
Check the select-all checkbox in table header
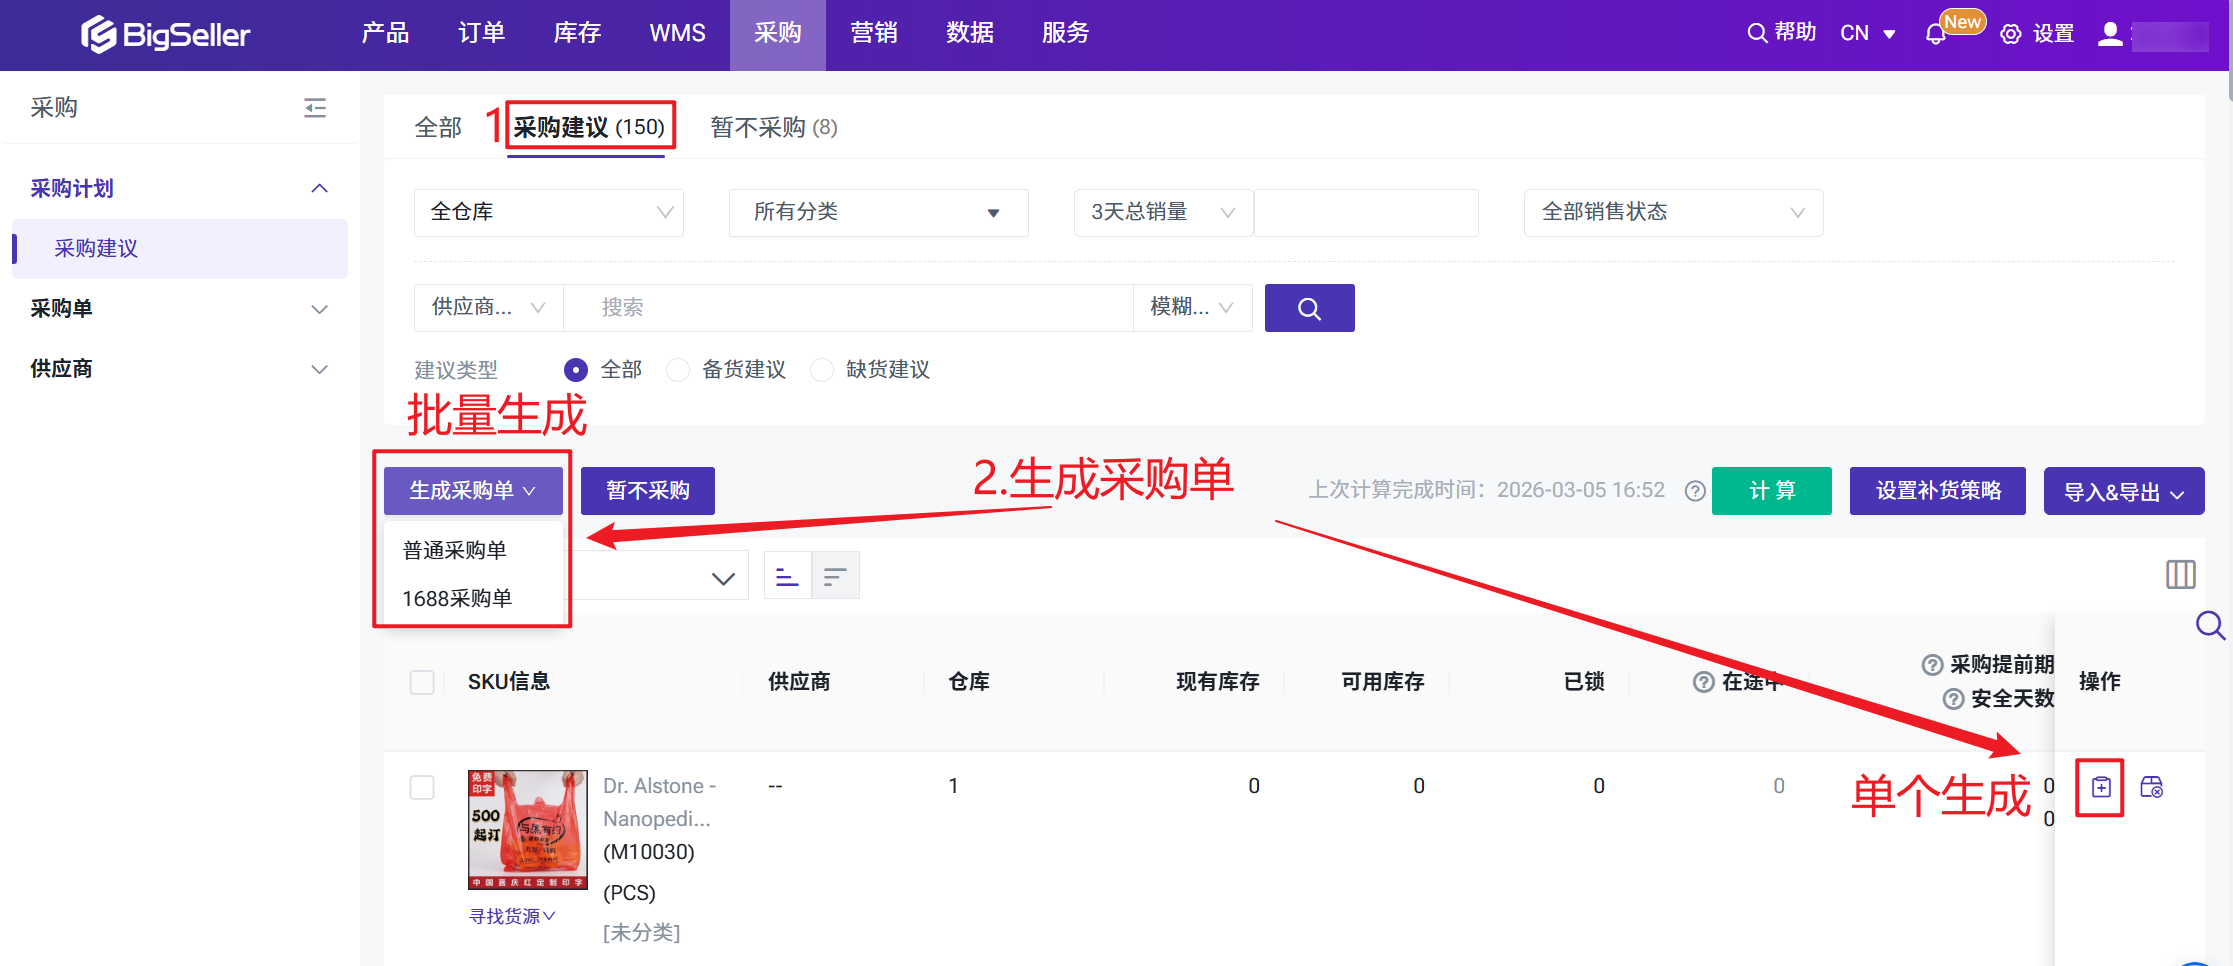pos(422,682)
